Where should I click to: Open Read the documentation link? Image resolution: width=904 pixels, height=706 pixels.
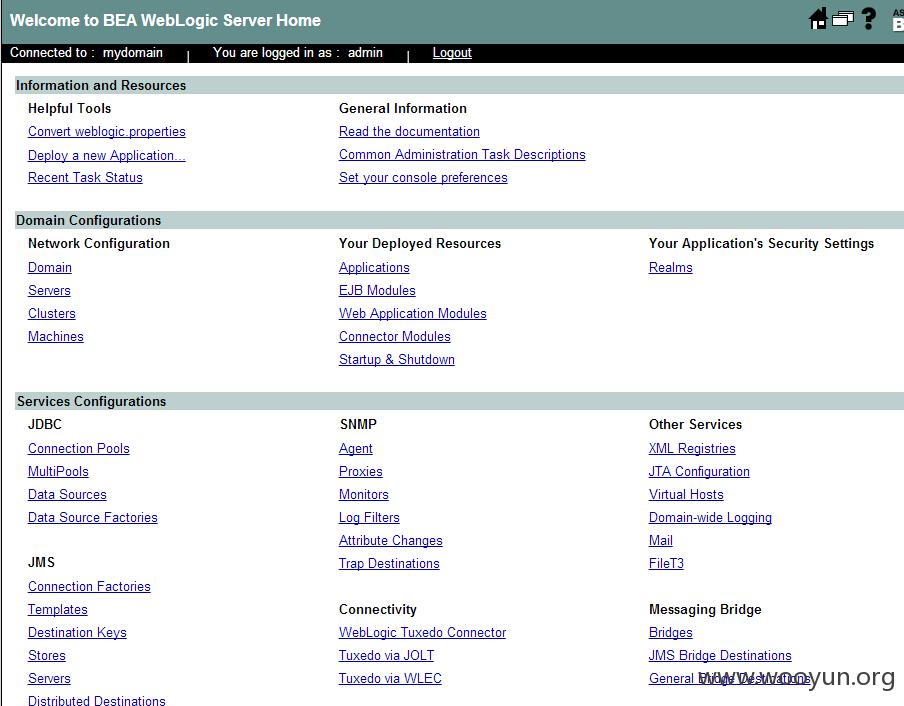409,131
